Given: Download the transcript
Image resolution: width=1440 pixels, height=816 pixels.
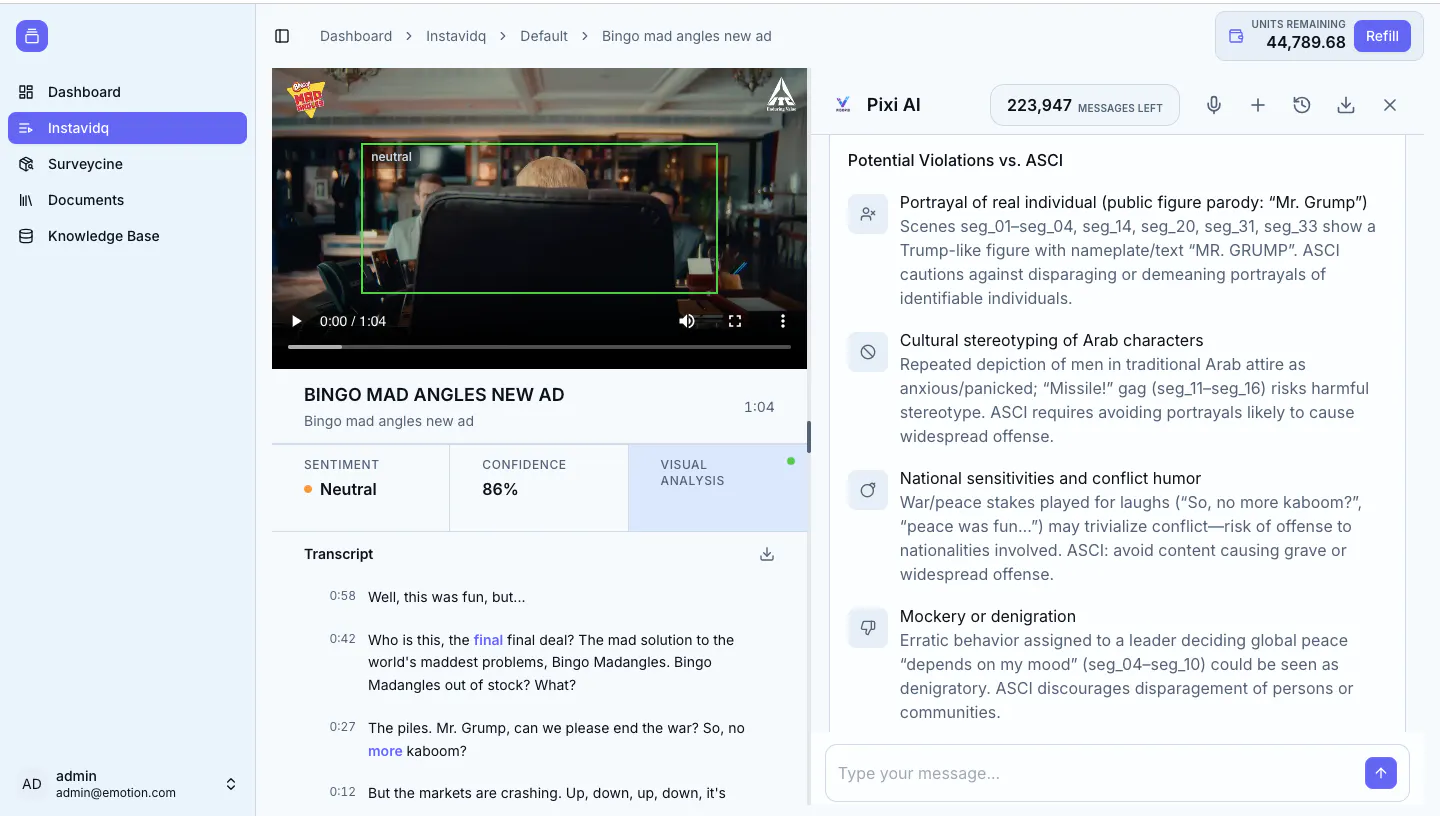Looking at the screenshot, I should click(x=767, y=554).
